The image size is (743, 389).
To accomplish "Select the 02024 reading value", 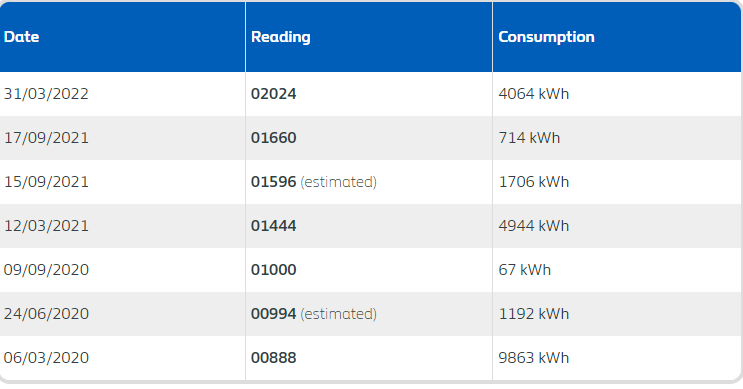I will pyautogui.click(x=273, y=94).
